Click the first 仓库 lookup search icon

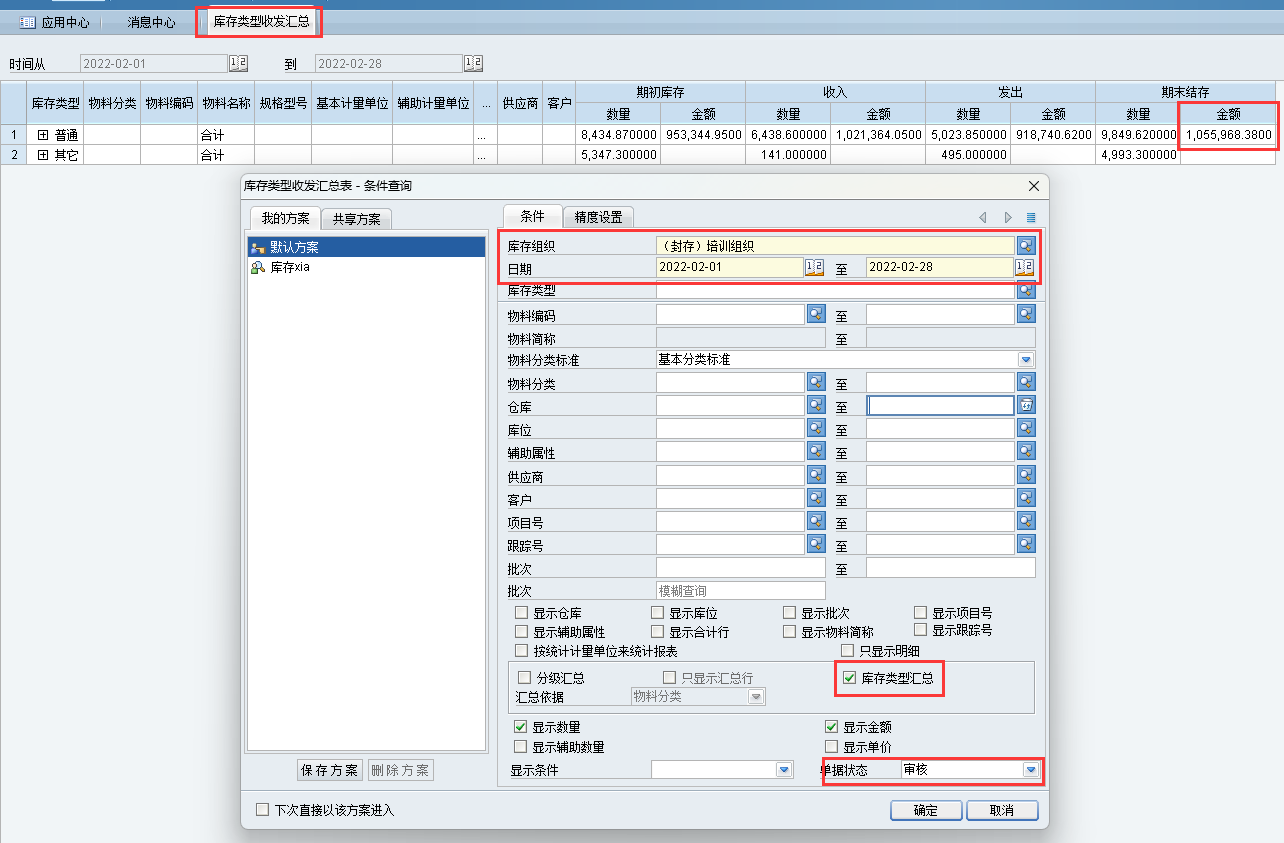point(816,405)
